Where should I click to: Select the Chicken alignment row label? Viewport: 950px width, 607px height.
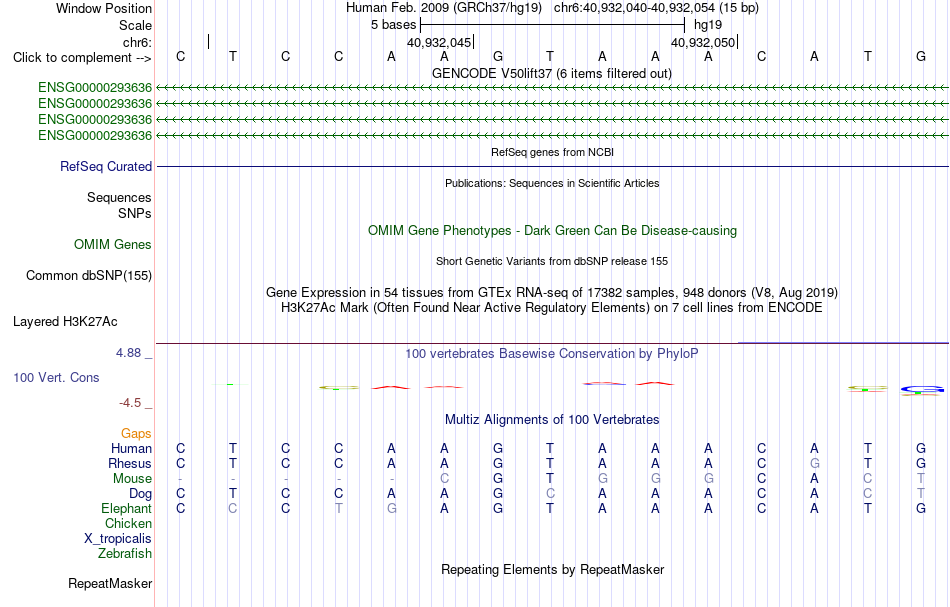pyautogui.click(x=128, y=523)
